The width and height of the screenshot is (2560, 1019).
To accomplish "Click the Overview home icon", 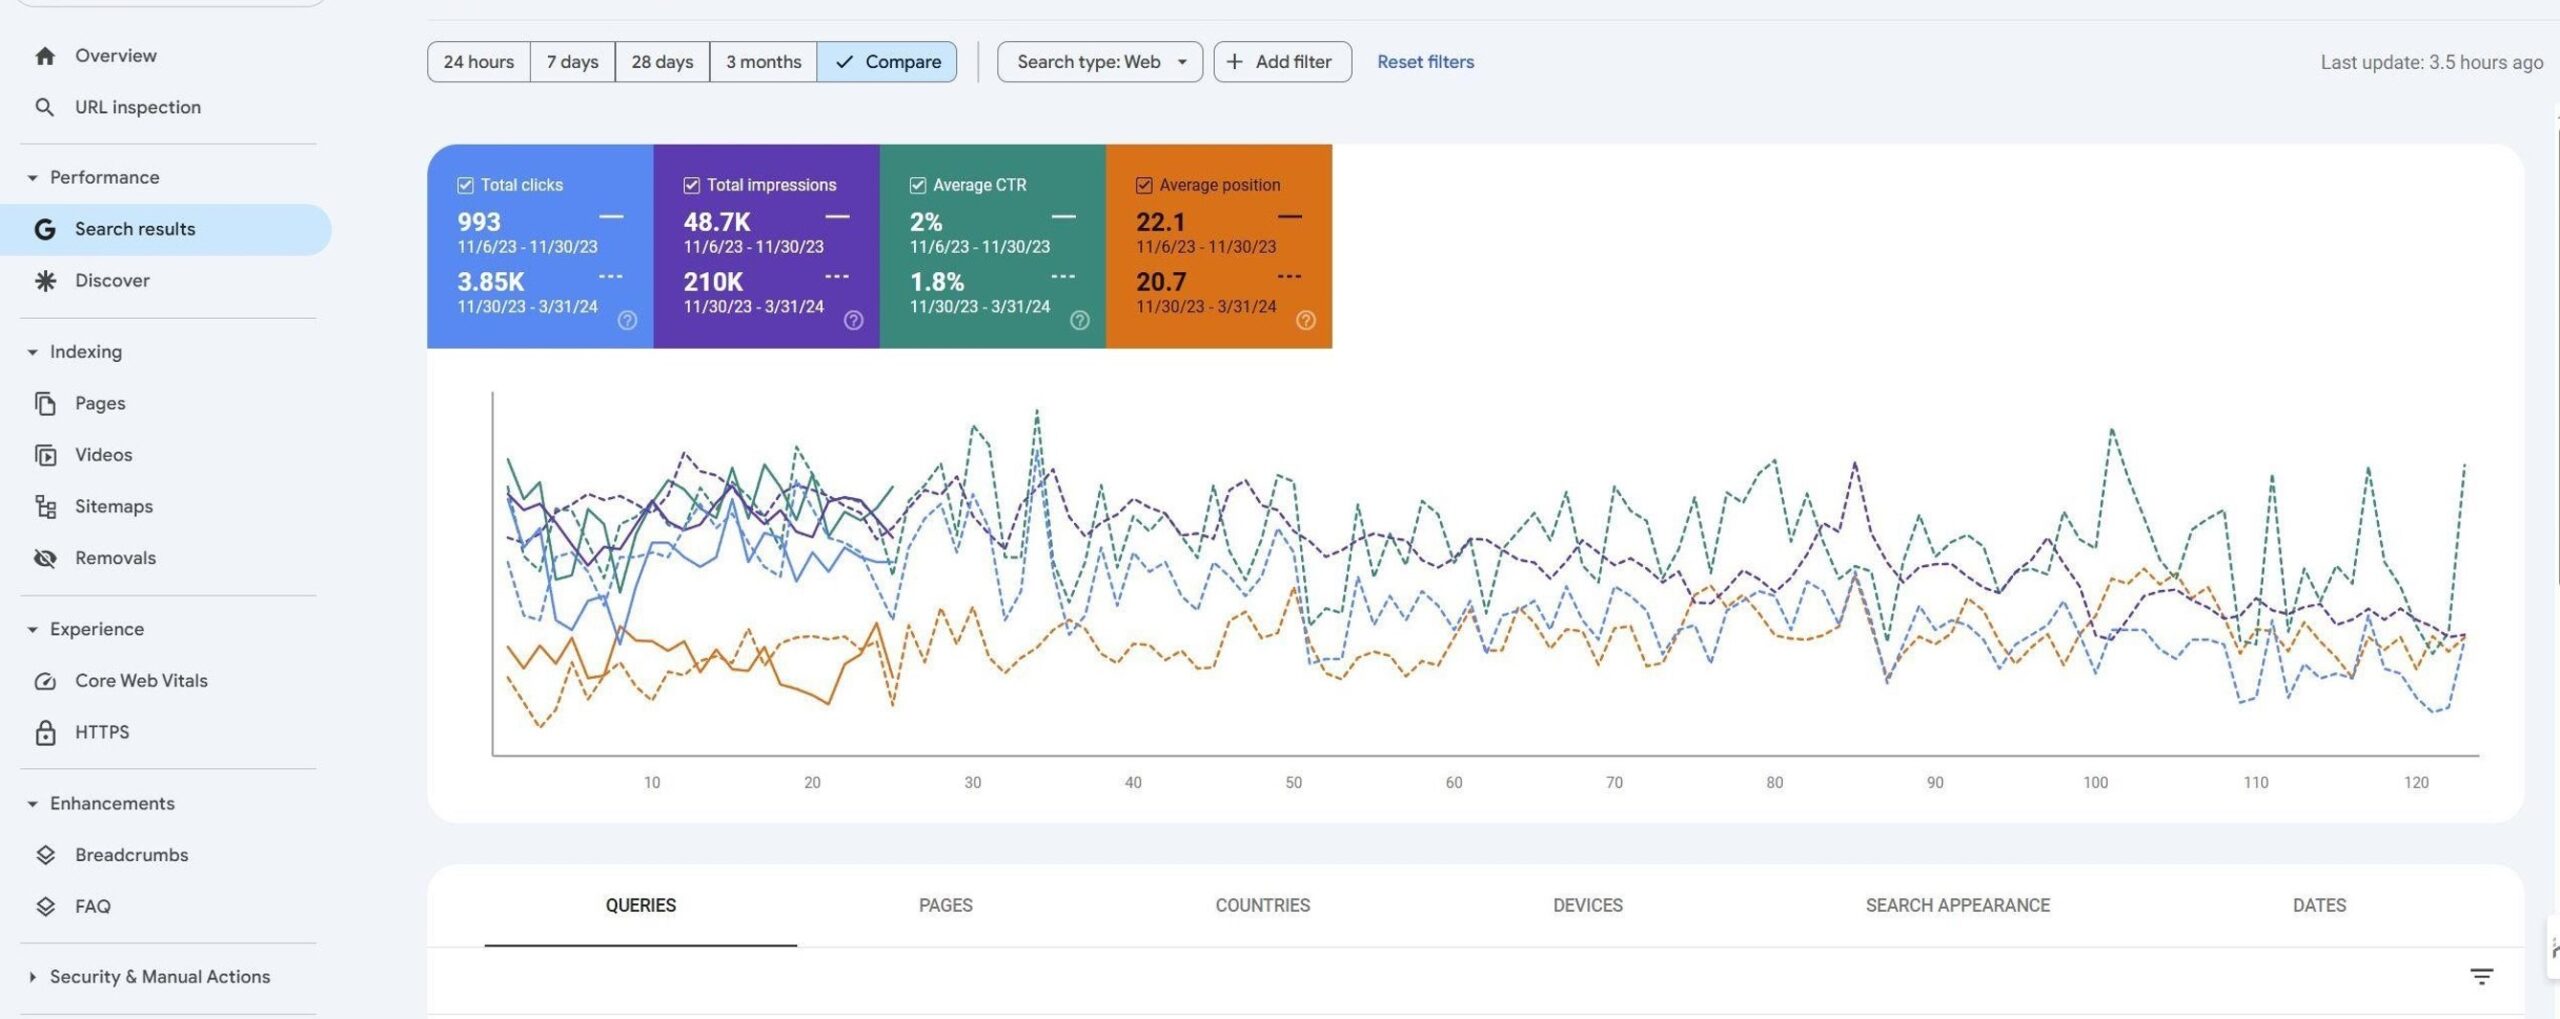I will (45, 56).
